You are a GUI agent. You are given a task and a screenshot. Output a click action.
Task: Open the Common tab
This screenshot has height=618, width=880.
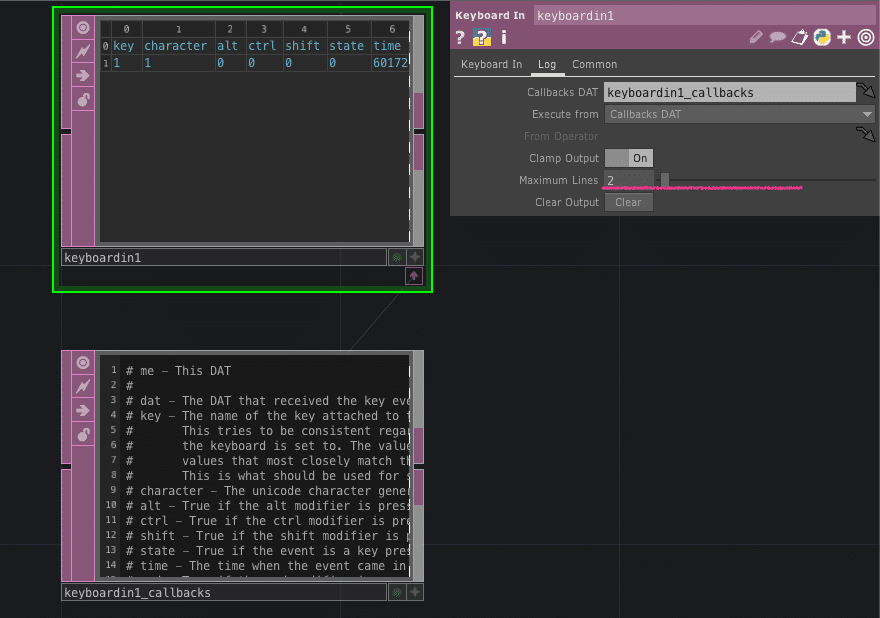pos(594,65)
